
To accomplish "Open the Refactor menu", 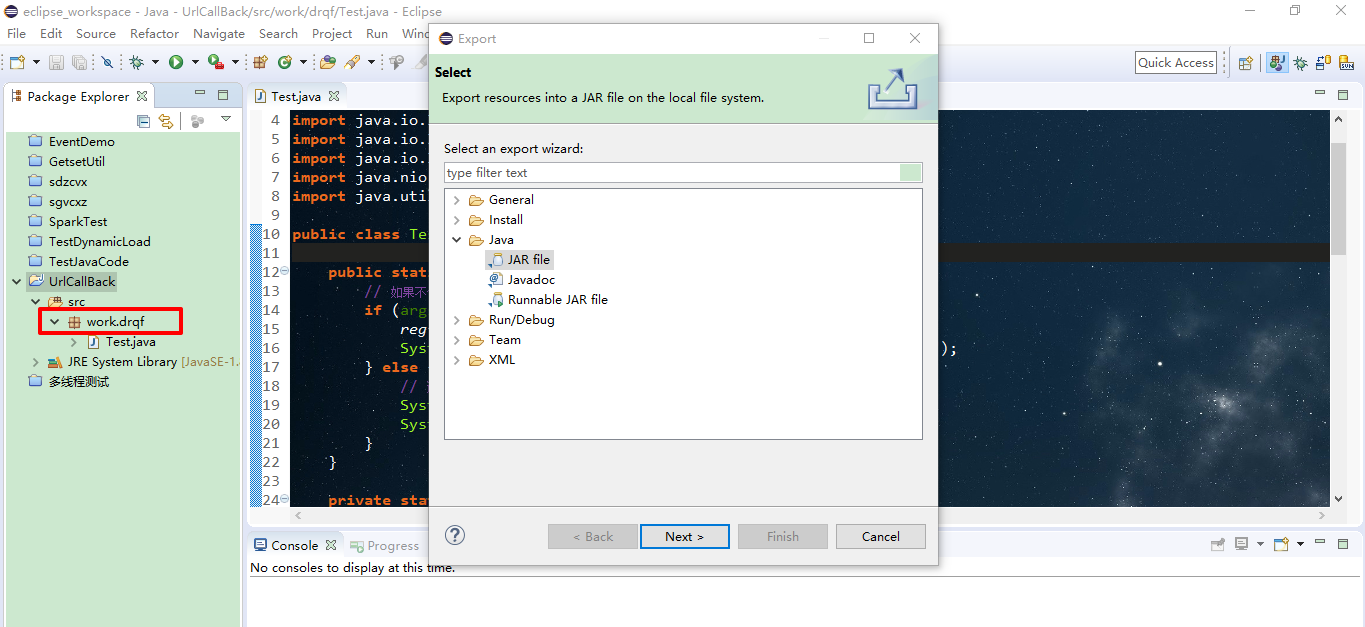I will pos(155,33).
